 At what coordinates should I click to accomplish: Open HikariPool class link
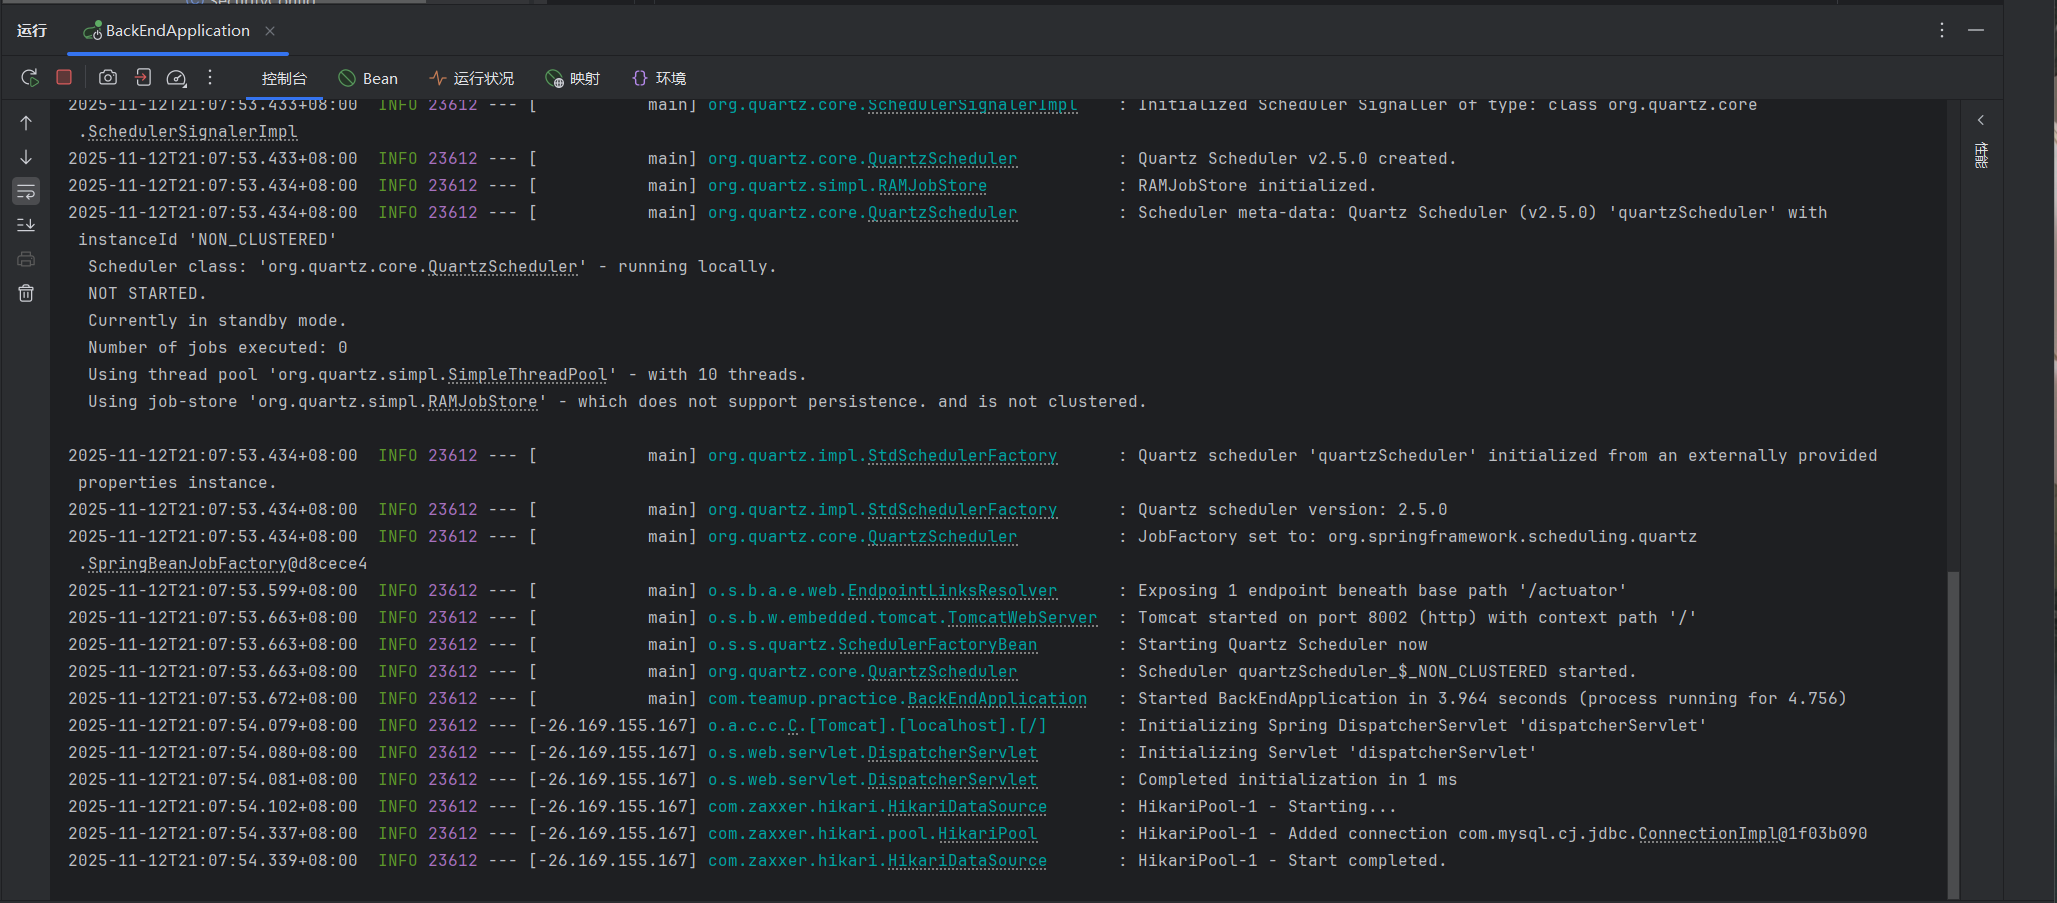pyautogui.click(x=987, y=834)
